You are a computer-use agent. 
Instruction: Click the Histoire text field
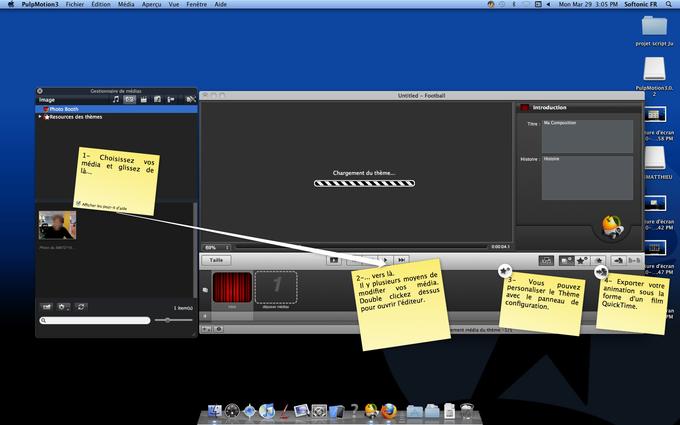point(587,178)
